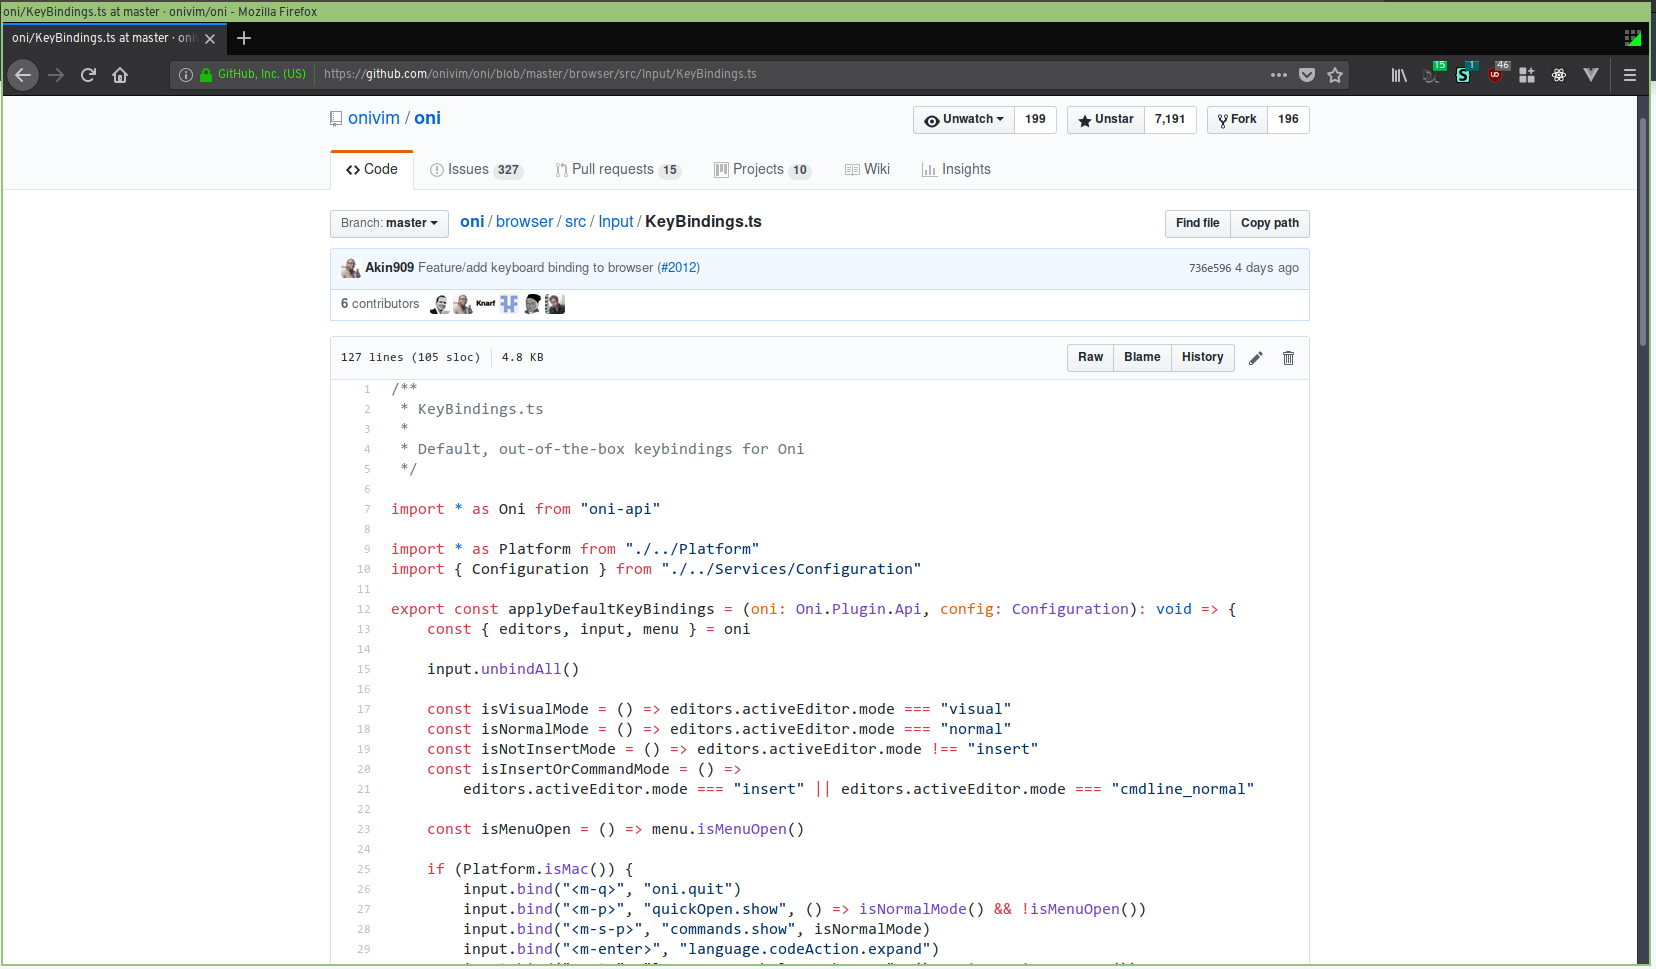This screenshot has width=1656, height=969.
Task: Toggle Unwatch on the oni repository
Action: 962,119
